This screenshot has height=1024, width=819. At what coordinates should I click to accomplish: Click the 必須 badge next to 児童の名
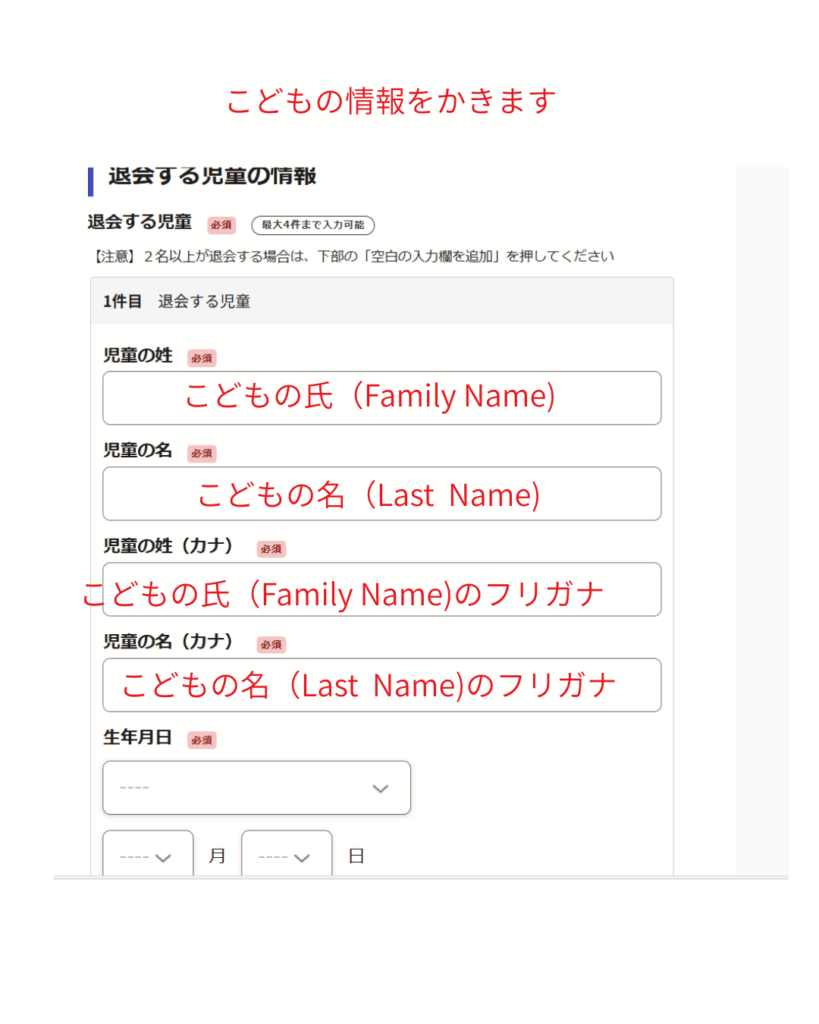click(x=202, y=453)
